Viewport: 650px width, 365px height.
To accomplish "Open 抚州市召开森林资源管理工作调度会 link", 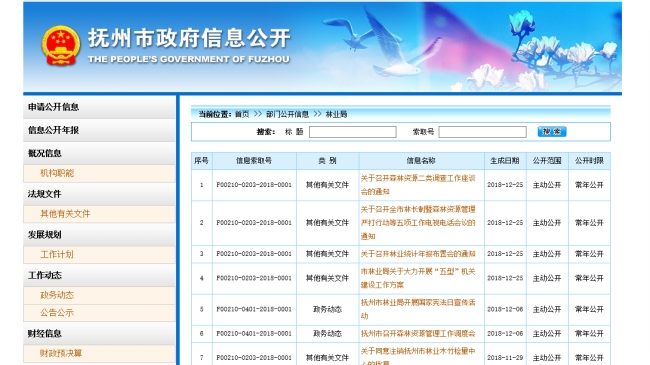I will pos(418,333).
